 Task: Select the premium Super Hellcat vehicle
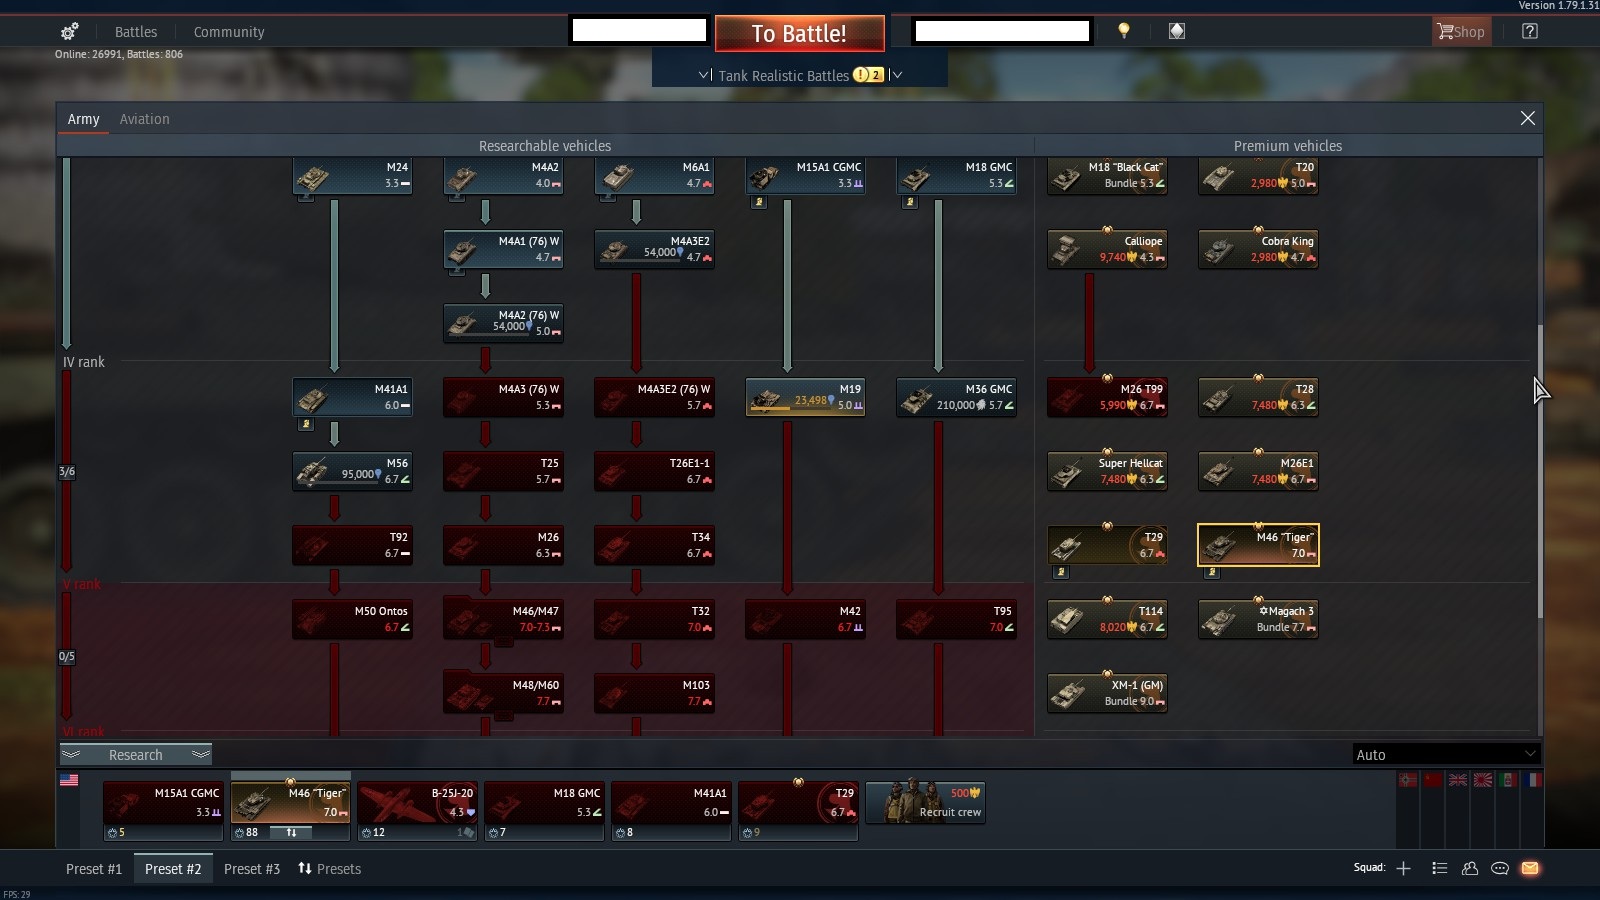(1107, 471)
